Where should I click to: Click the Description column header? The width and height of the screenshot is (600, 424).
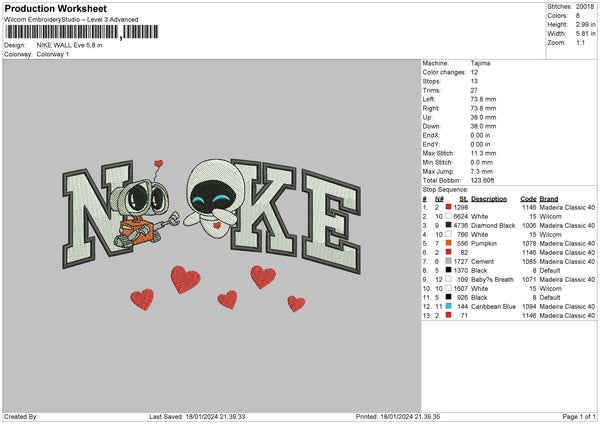(x=489, y=199)
